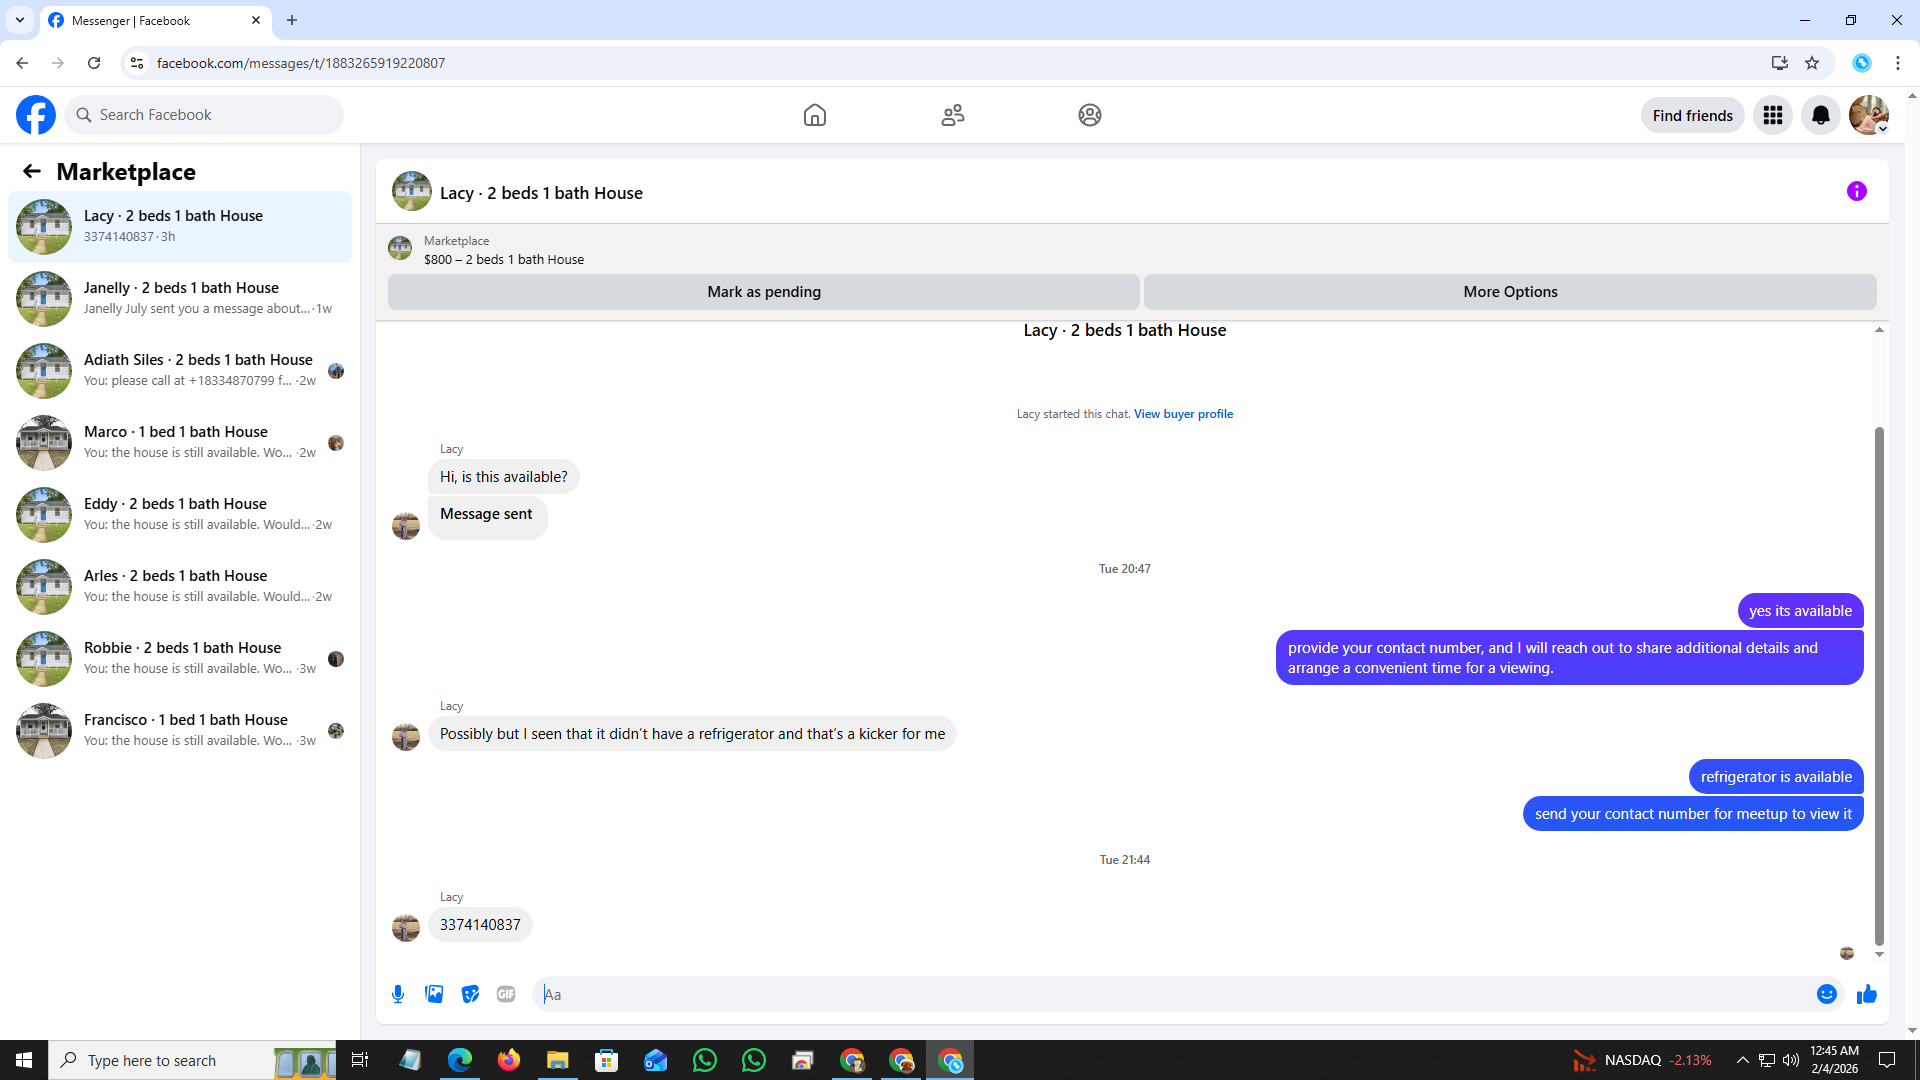Viewport: 1920px width, 1080px height.
Task: Open emoji picker in message box
Action: pyautogui.click(x=1826, y=994)
